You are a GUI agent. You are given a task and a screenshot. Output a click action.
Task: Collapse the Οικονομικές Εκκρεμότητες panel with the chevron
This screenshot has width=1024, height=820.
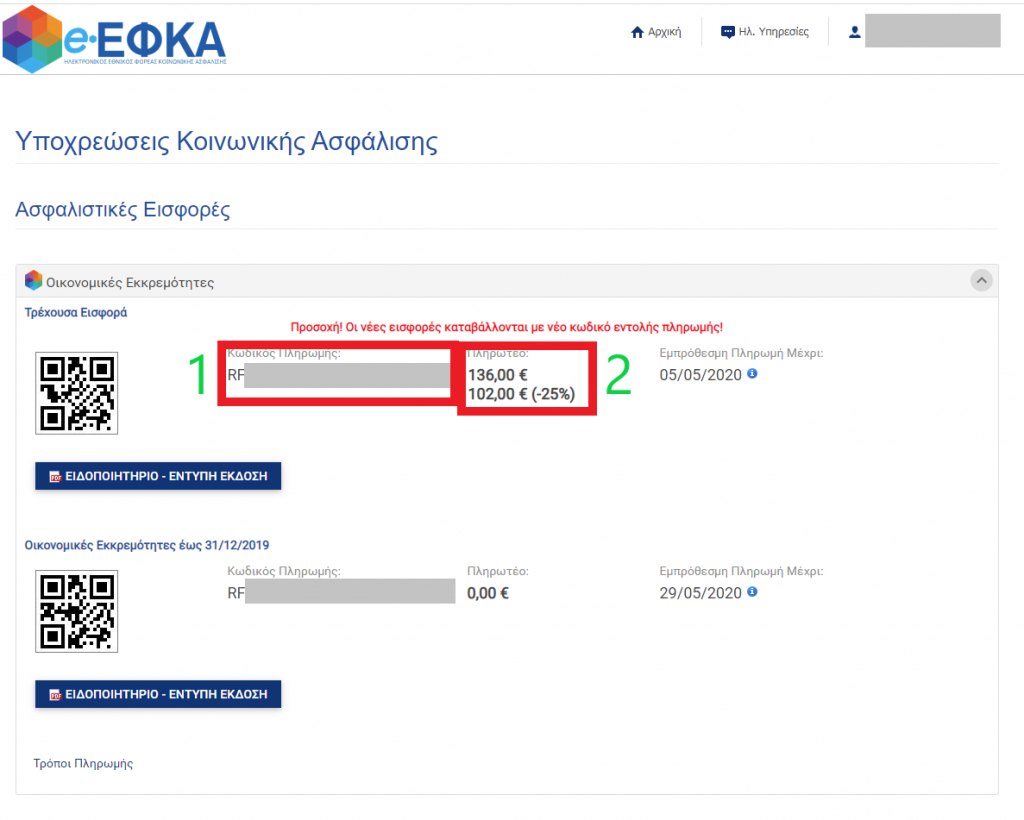click(x=981, y=280)
